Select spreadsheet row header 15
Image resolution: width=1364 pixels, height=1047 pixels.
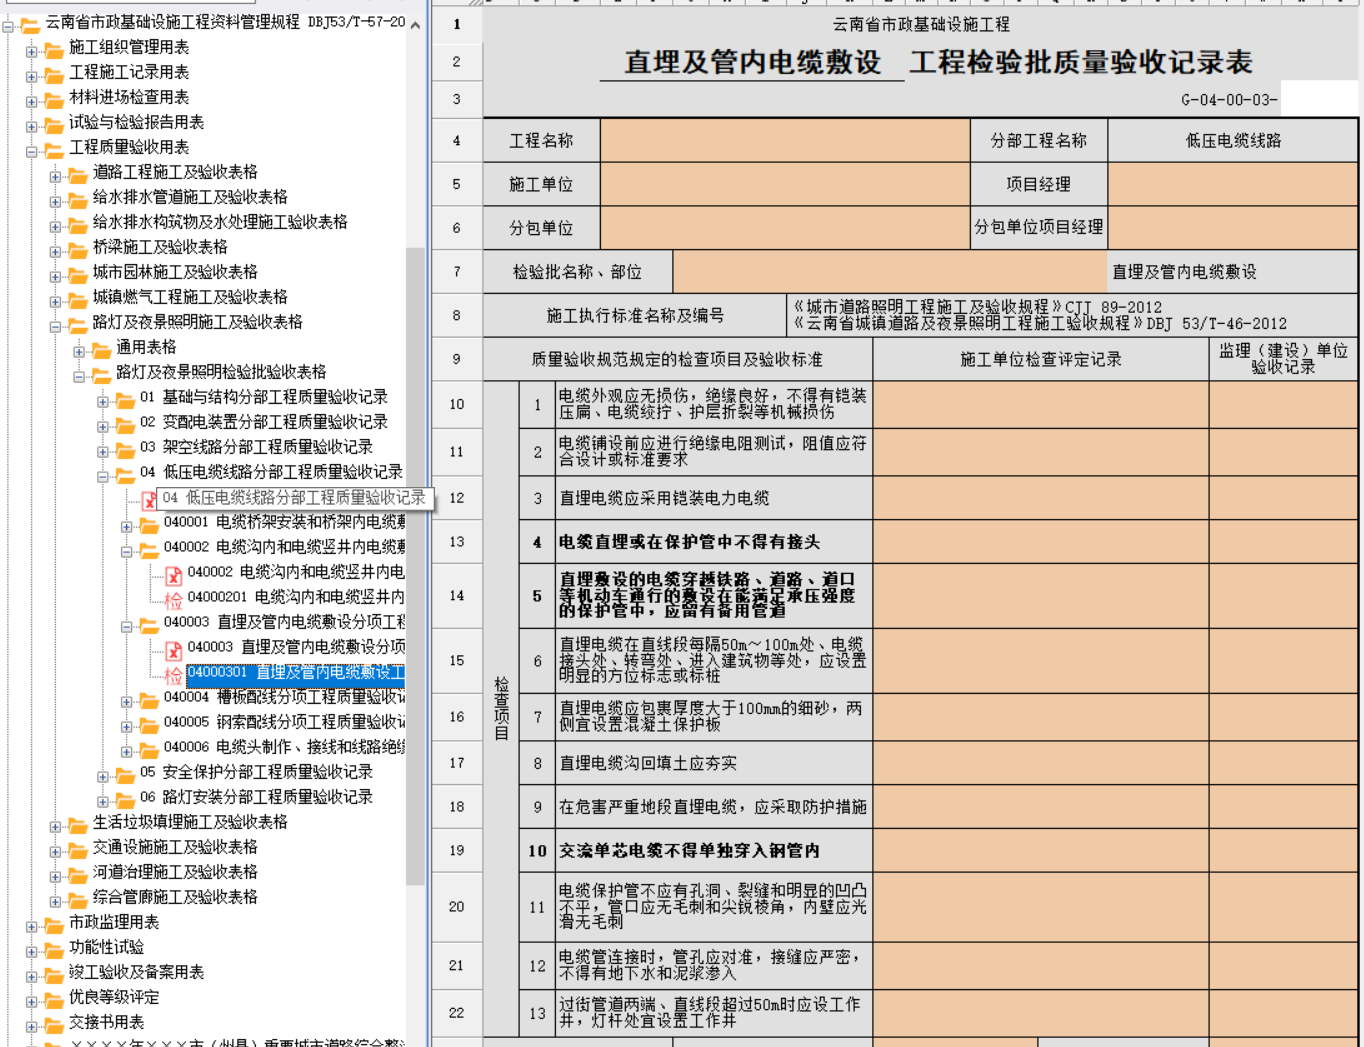pyautogui.click(x=456, y=660)
